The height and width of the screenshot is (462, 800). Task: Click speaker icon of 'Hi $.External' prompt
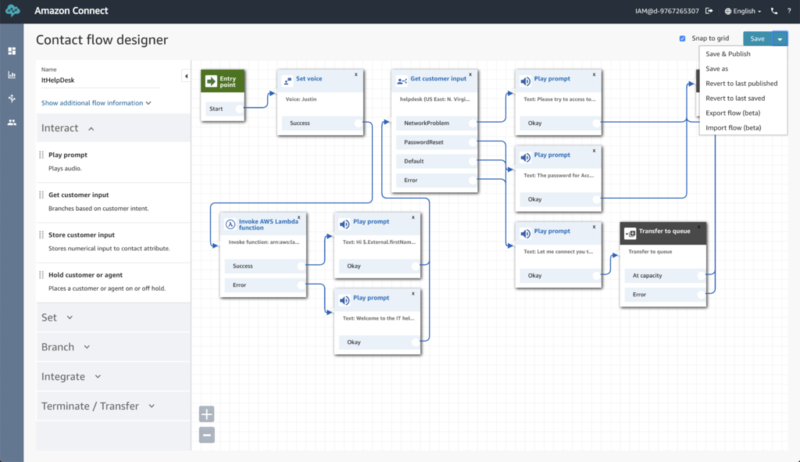[344, 224]
